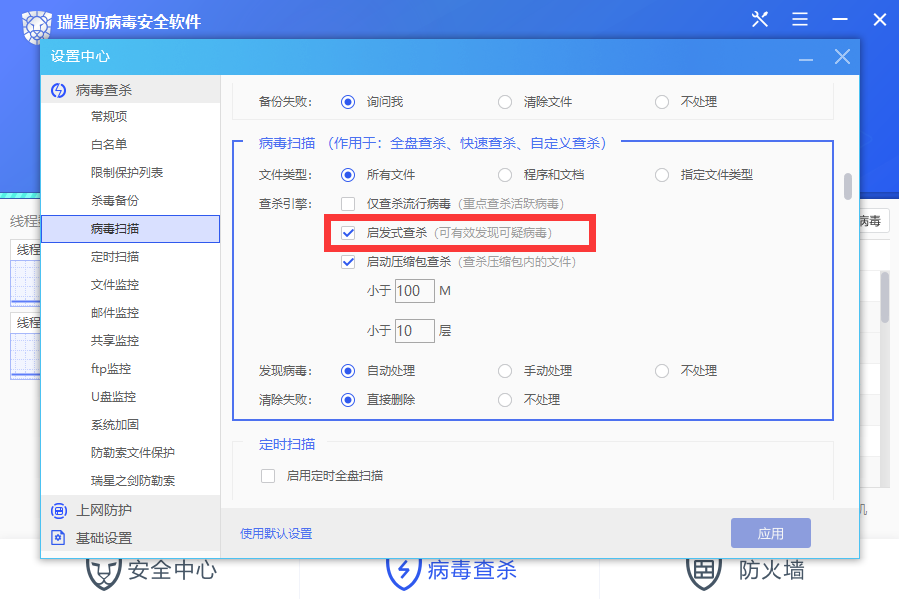
Task: Open the hamburger menu in main window
Action: (x=800, y=19)
